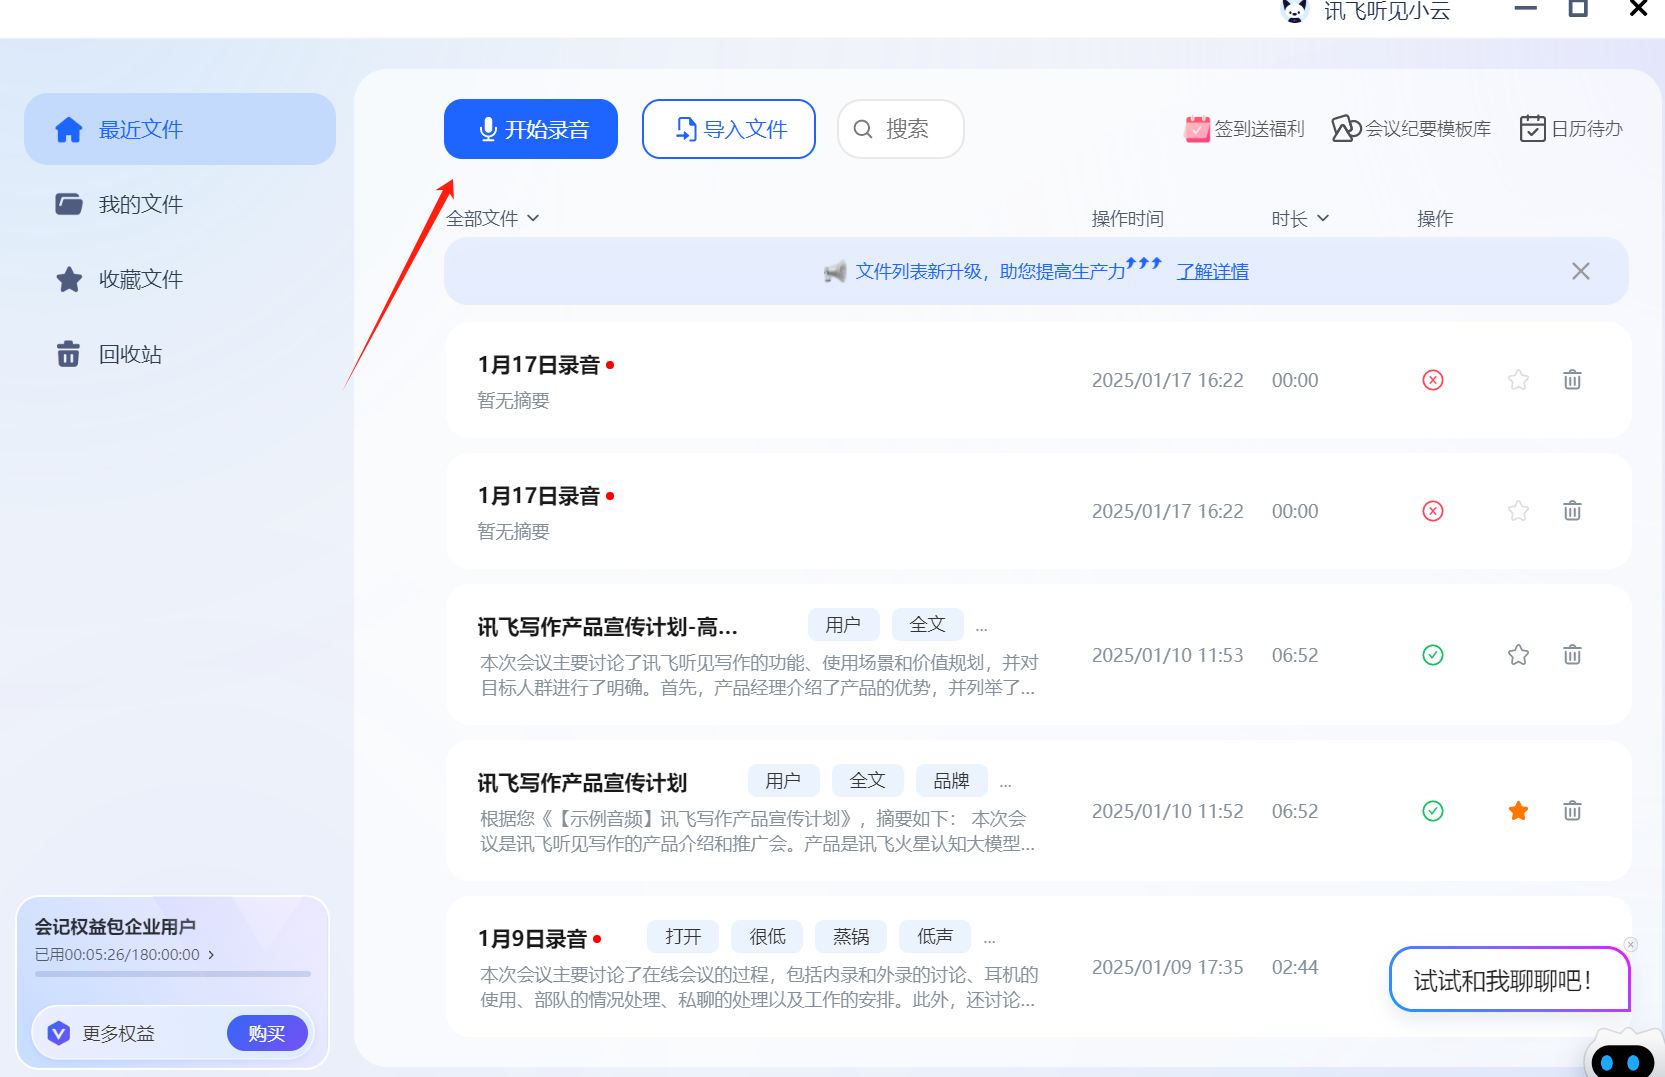Expand more tags after 品牌 tag
1665x1077 pixels.
coord(1005,784)
